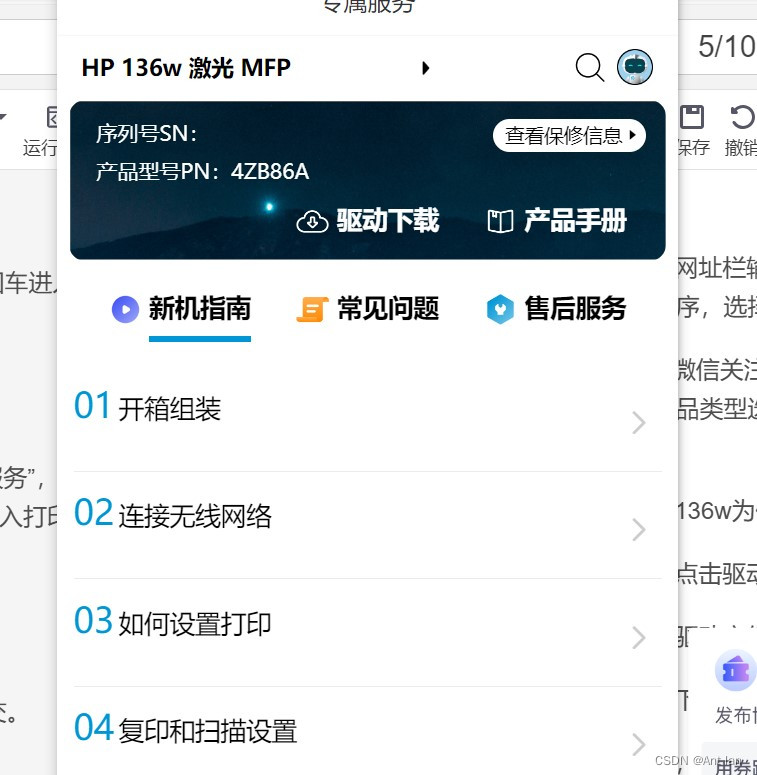
Task: Click the purple play icon beside 新机指南
Action: pyautogui.click(x=126, y=309)
